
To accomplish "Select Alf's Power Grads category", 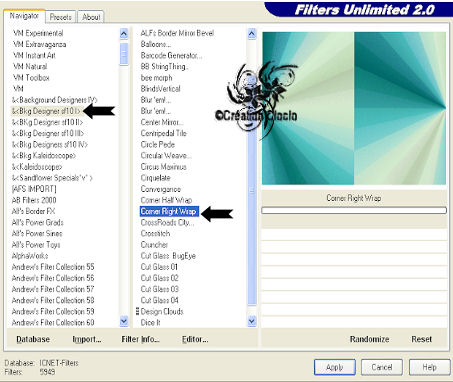I will tap(37, 222).
